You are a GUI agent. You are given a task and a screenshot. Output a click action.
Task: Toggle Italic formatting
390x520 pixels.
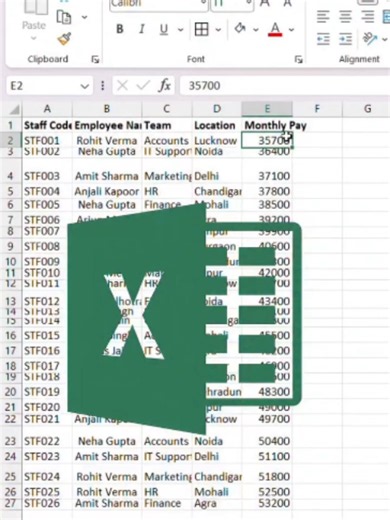click(142, 29)
